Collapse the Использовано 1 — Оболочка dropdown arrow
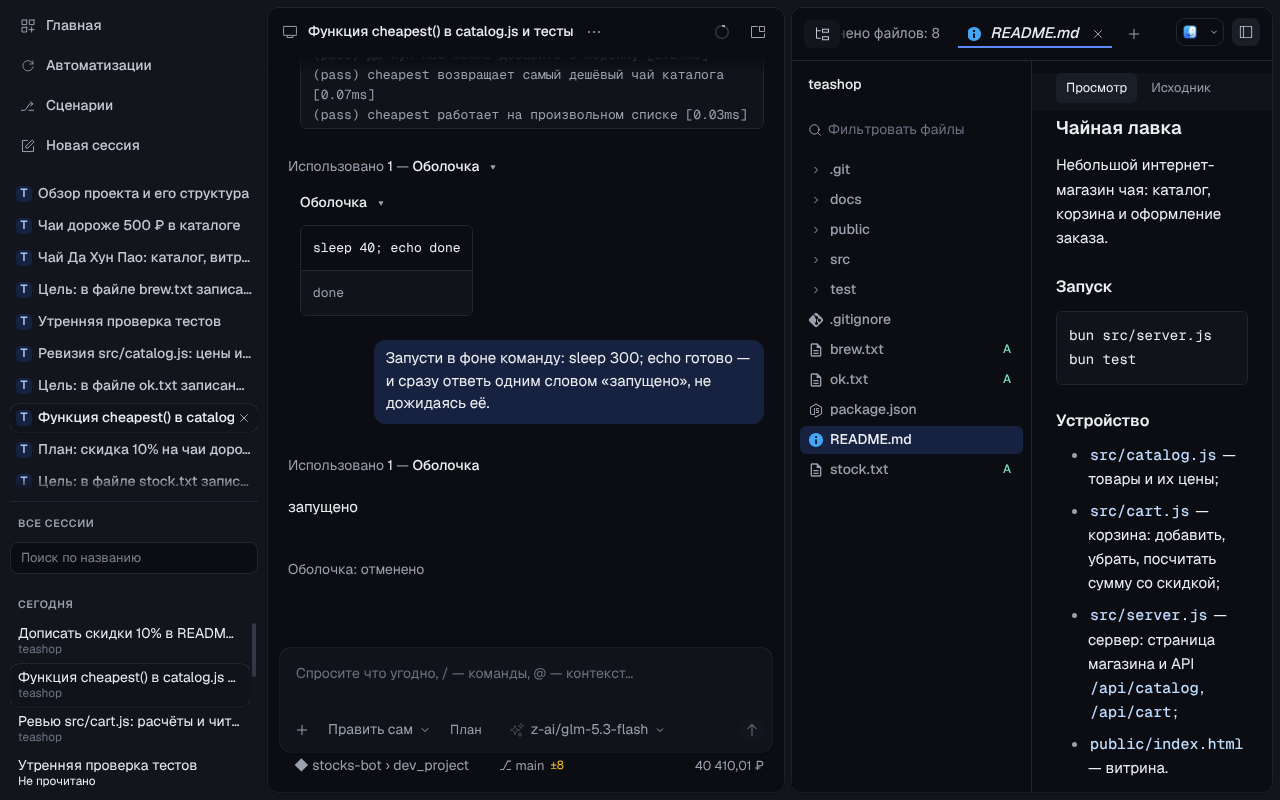 493,167
